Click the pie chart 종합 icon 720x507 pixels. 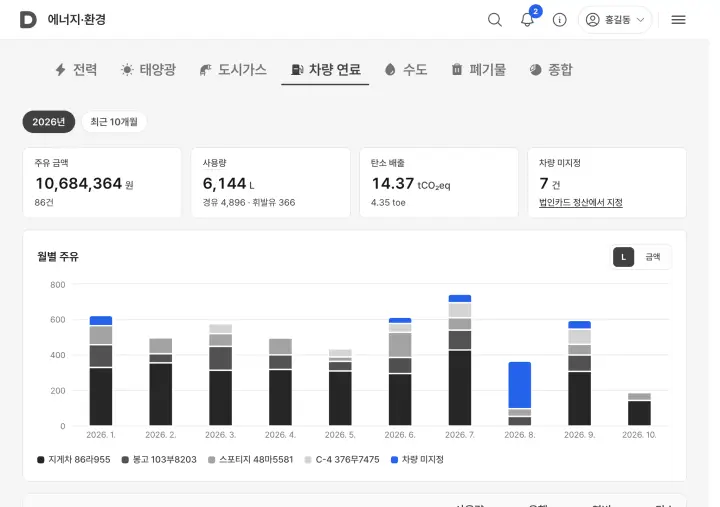tap(535, 70)
